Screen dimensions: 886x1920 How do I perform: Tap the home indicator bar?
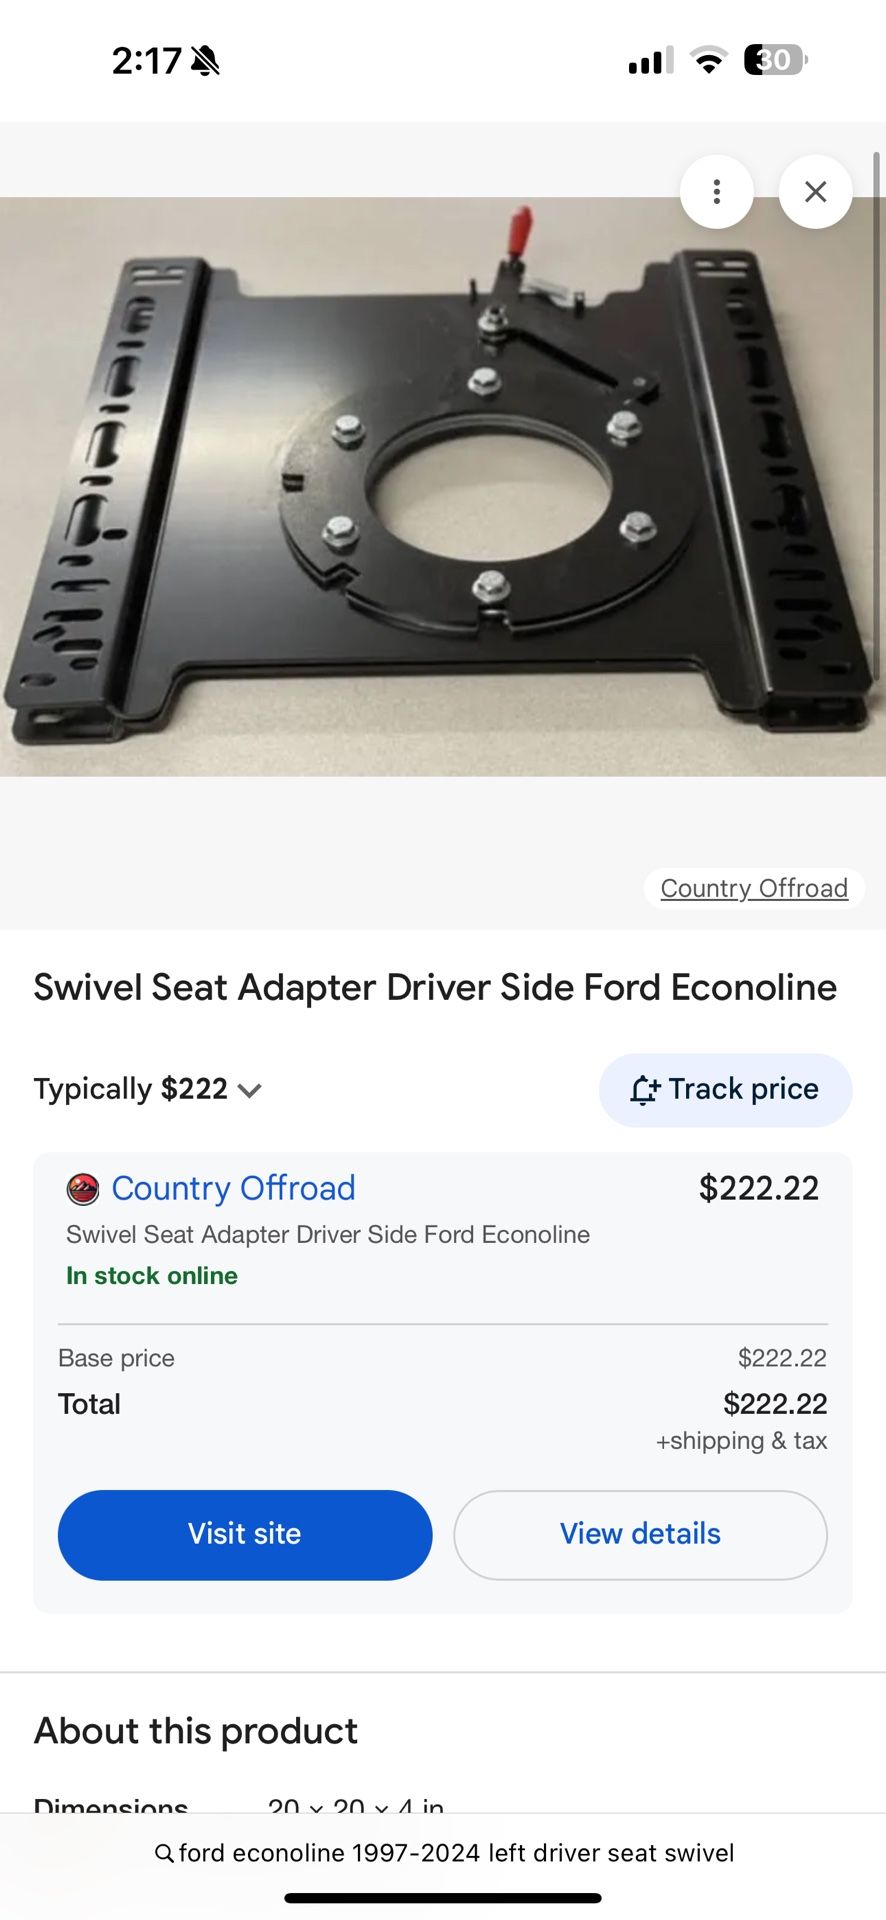pos(443,1897)
